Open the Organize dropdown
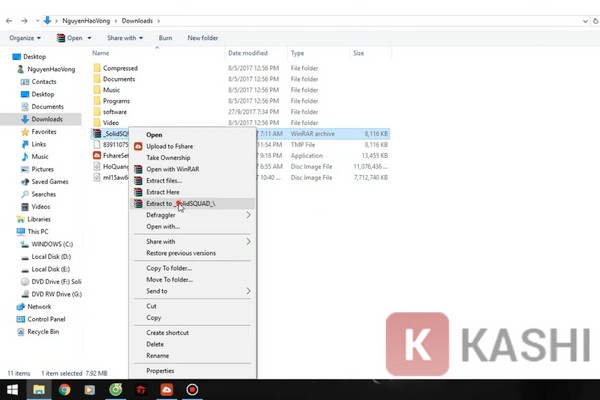 coord(25,38)
